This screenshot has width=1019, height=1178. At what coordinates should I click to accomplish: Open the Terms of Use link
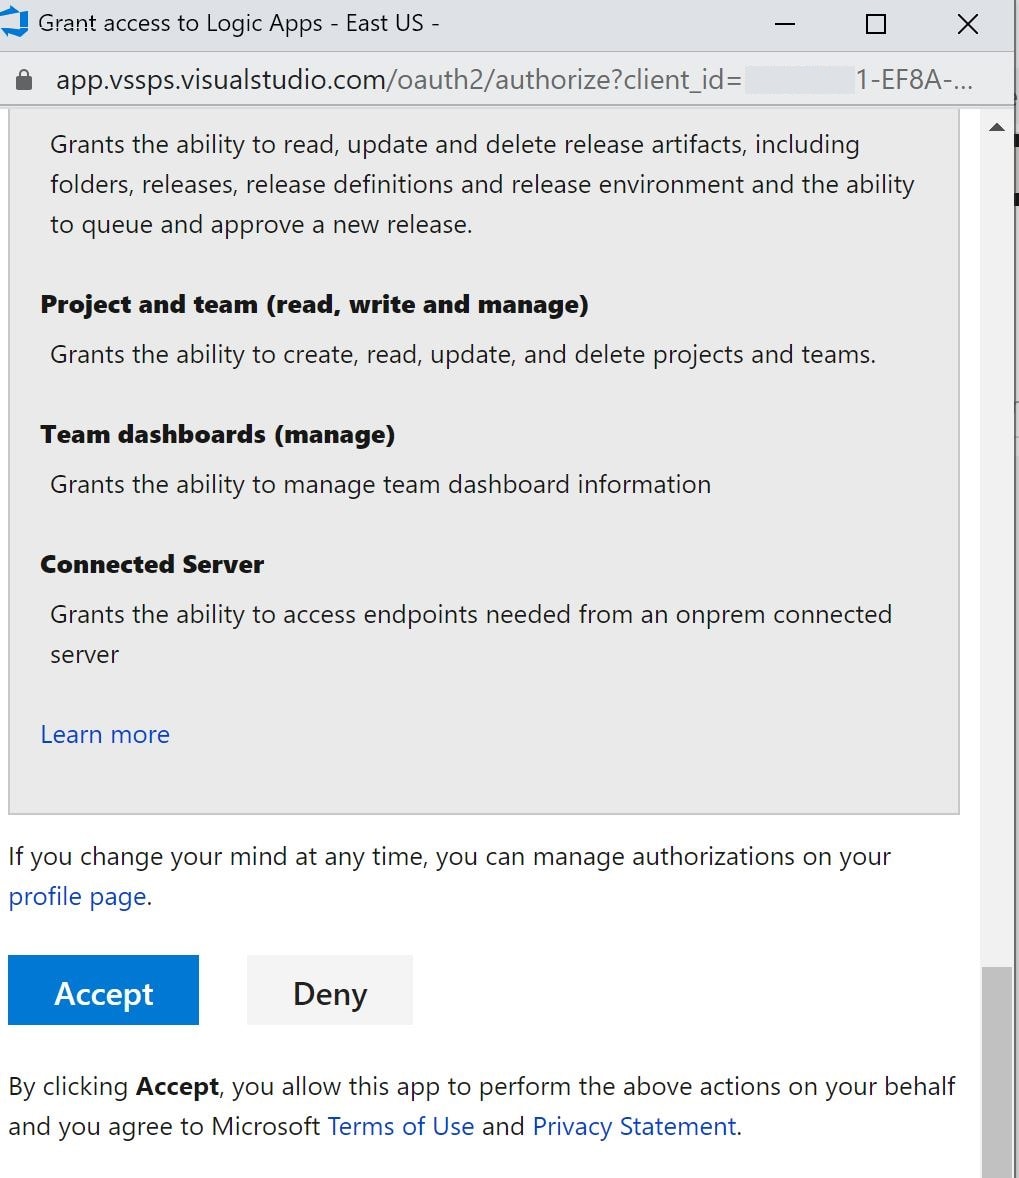pos(401,1126)
